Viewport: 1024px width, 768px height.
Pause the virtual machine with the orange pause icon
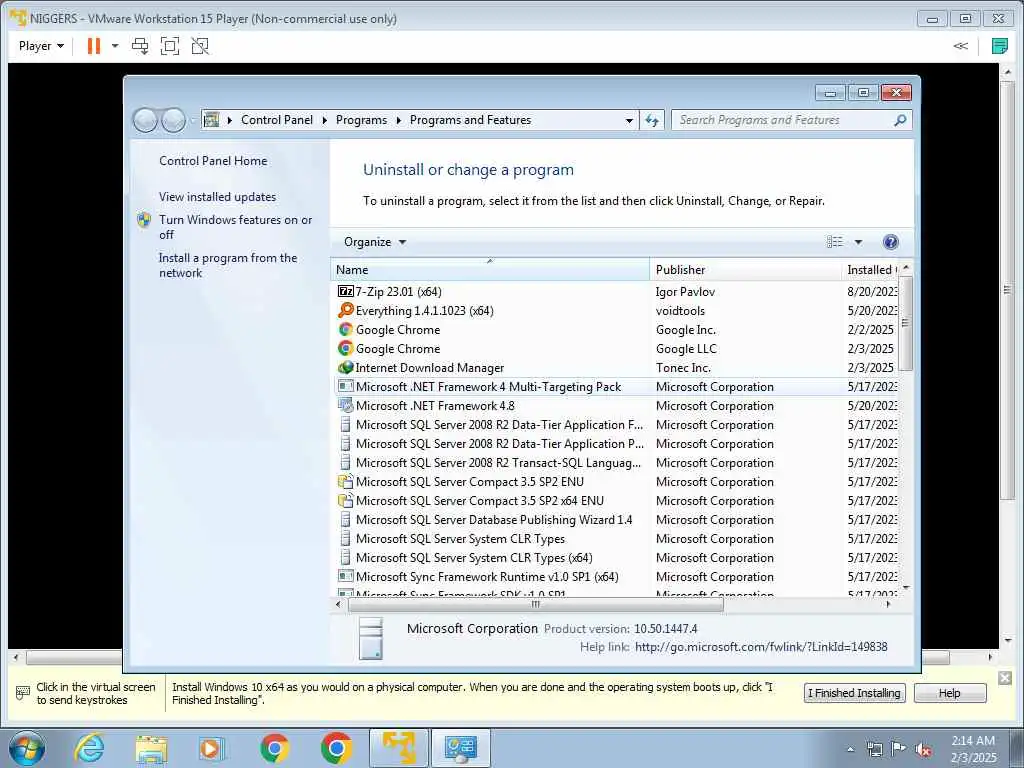(94, 46)
